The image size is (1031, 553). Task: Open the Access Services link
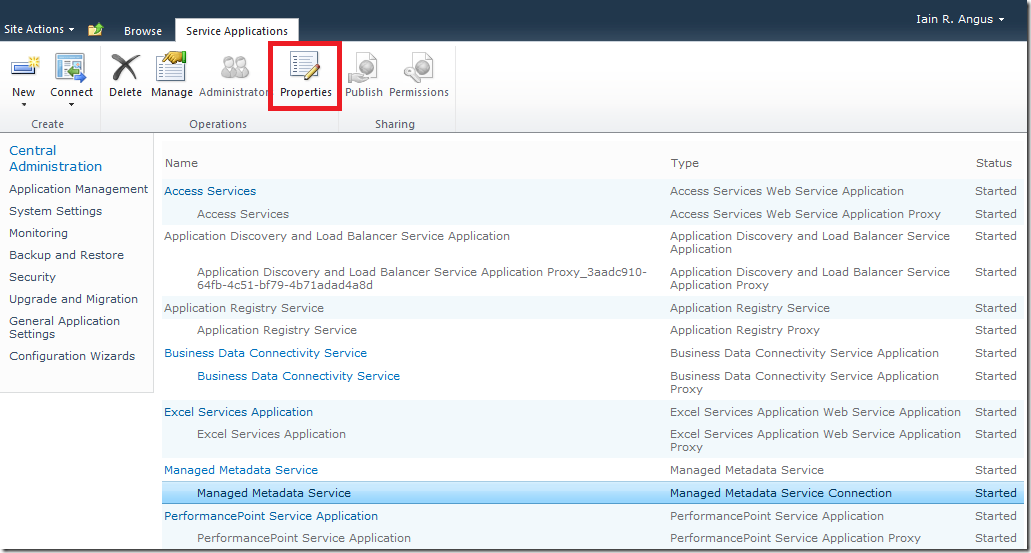click(210, 191)
